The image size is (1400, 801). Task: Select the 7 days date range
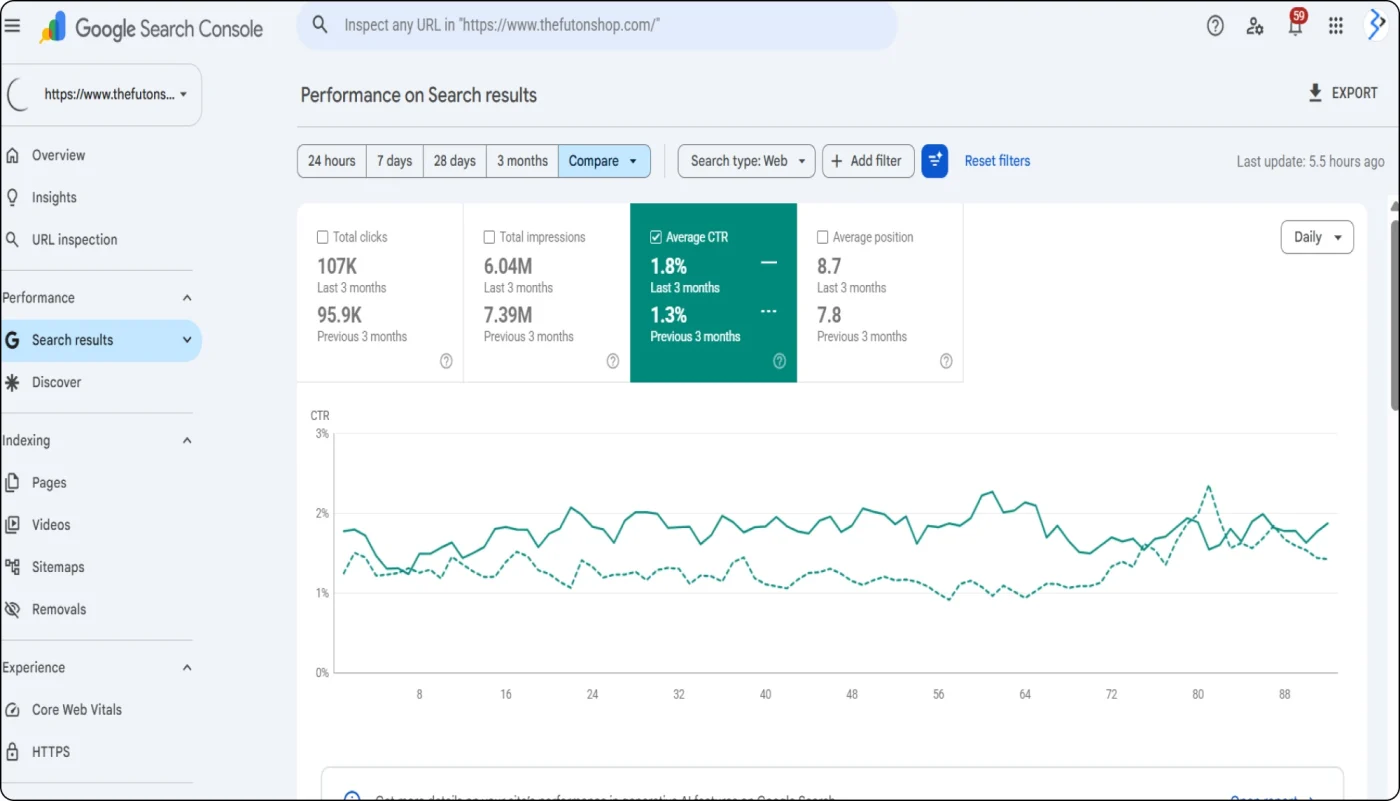coord(394,161)
